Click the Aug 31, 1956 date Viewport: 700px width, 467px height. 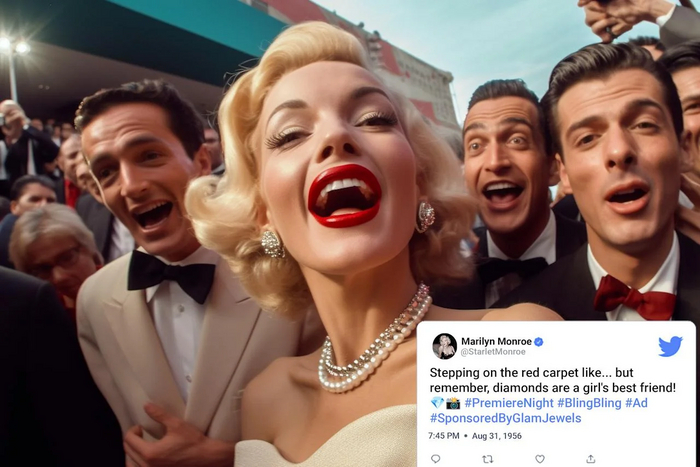496,436
